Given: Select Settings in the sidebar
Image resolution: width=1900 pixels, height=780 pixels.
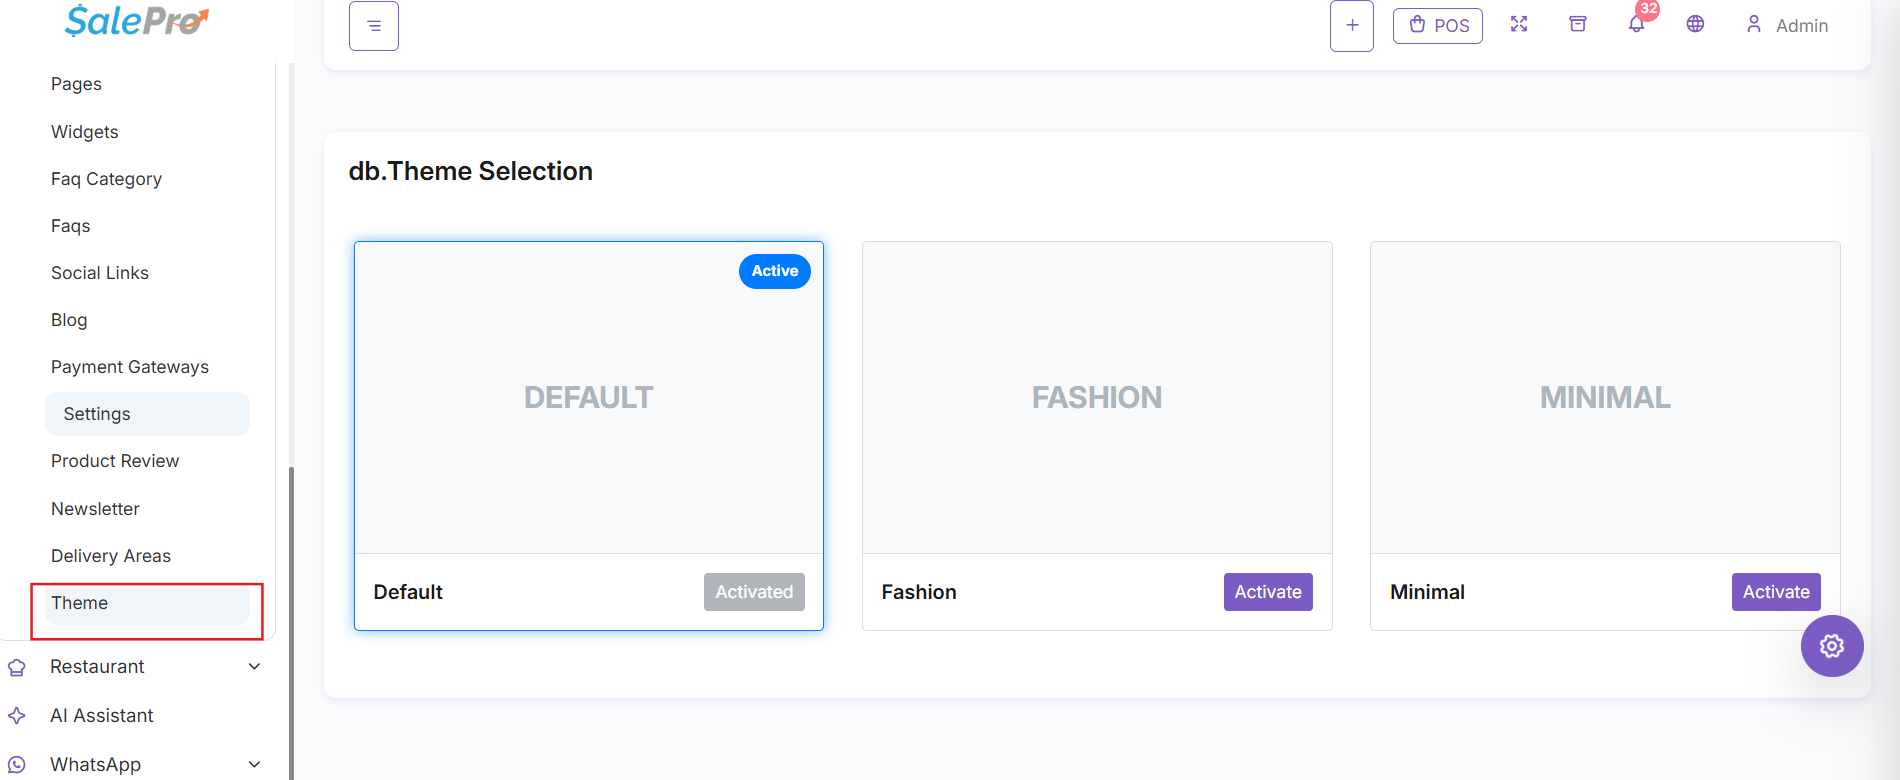Looking at the screenshot, I should 147,414.
